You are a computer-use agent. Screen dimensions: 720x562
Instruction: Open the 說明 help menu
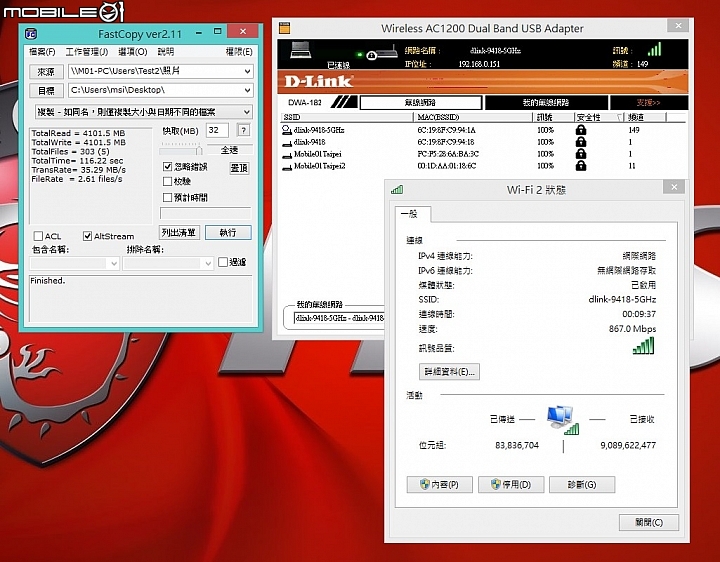pos(166,52)
